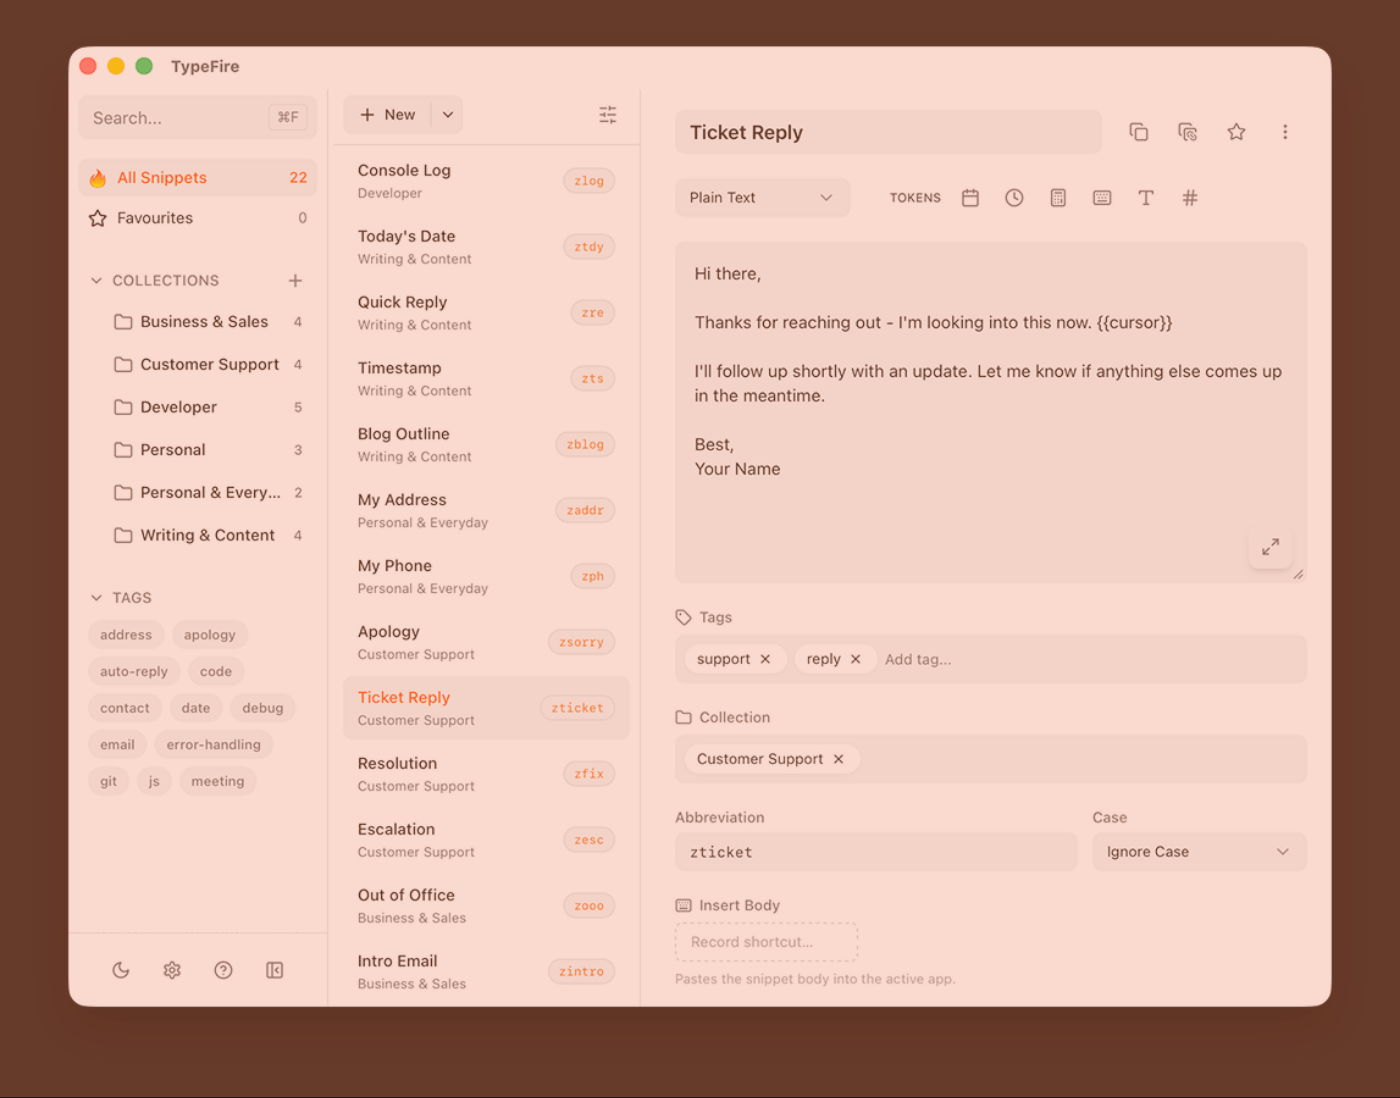Screen dimensions: 1400x1098
Task: Select the Today's Date snippet
Action: tap(486, 247)
